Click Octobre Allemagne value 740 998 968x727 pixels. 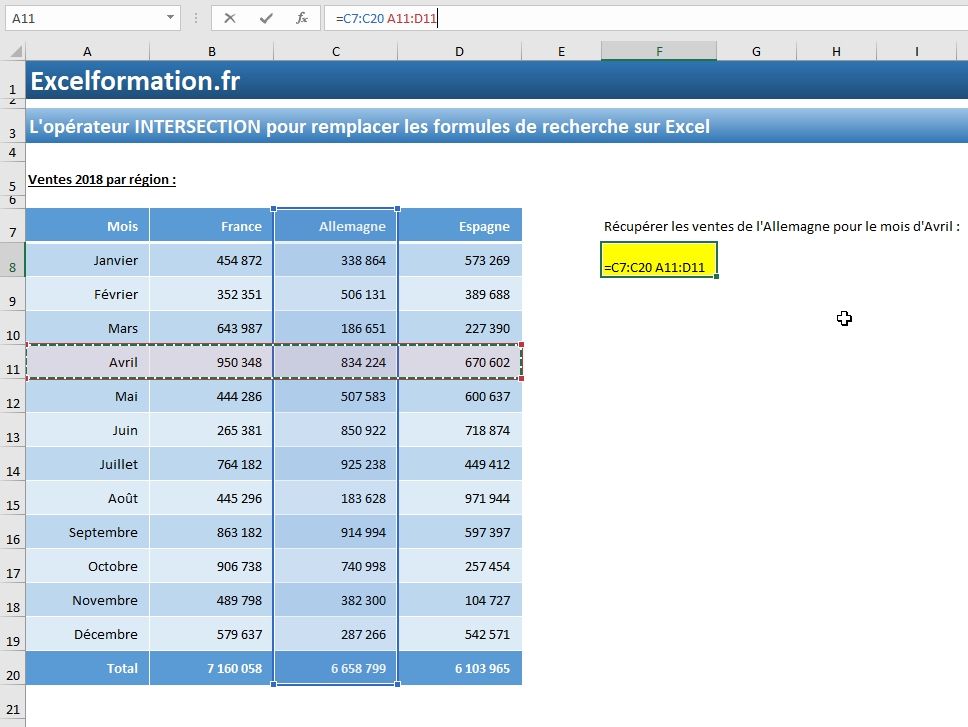[x=336, y=566]
